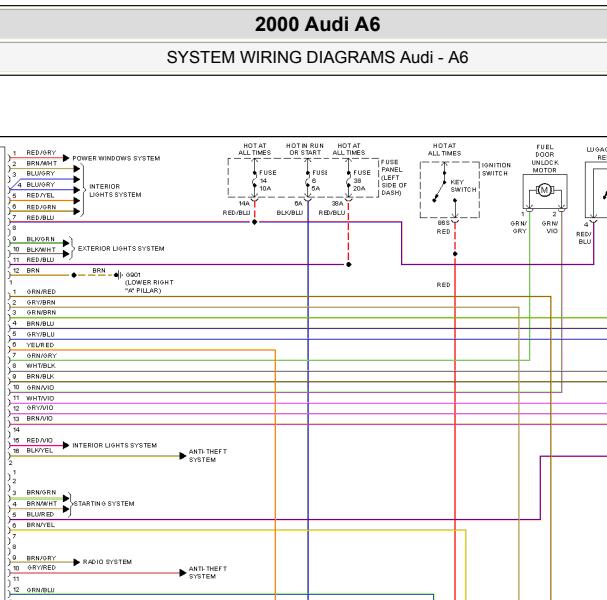
Task: Click the 'BRN/VIO' wire label
Action: pyautogui.click(x=39, y=419)
